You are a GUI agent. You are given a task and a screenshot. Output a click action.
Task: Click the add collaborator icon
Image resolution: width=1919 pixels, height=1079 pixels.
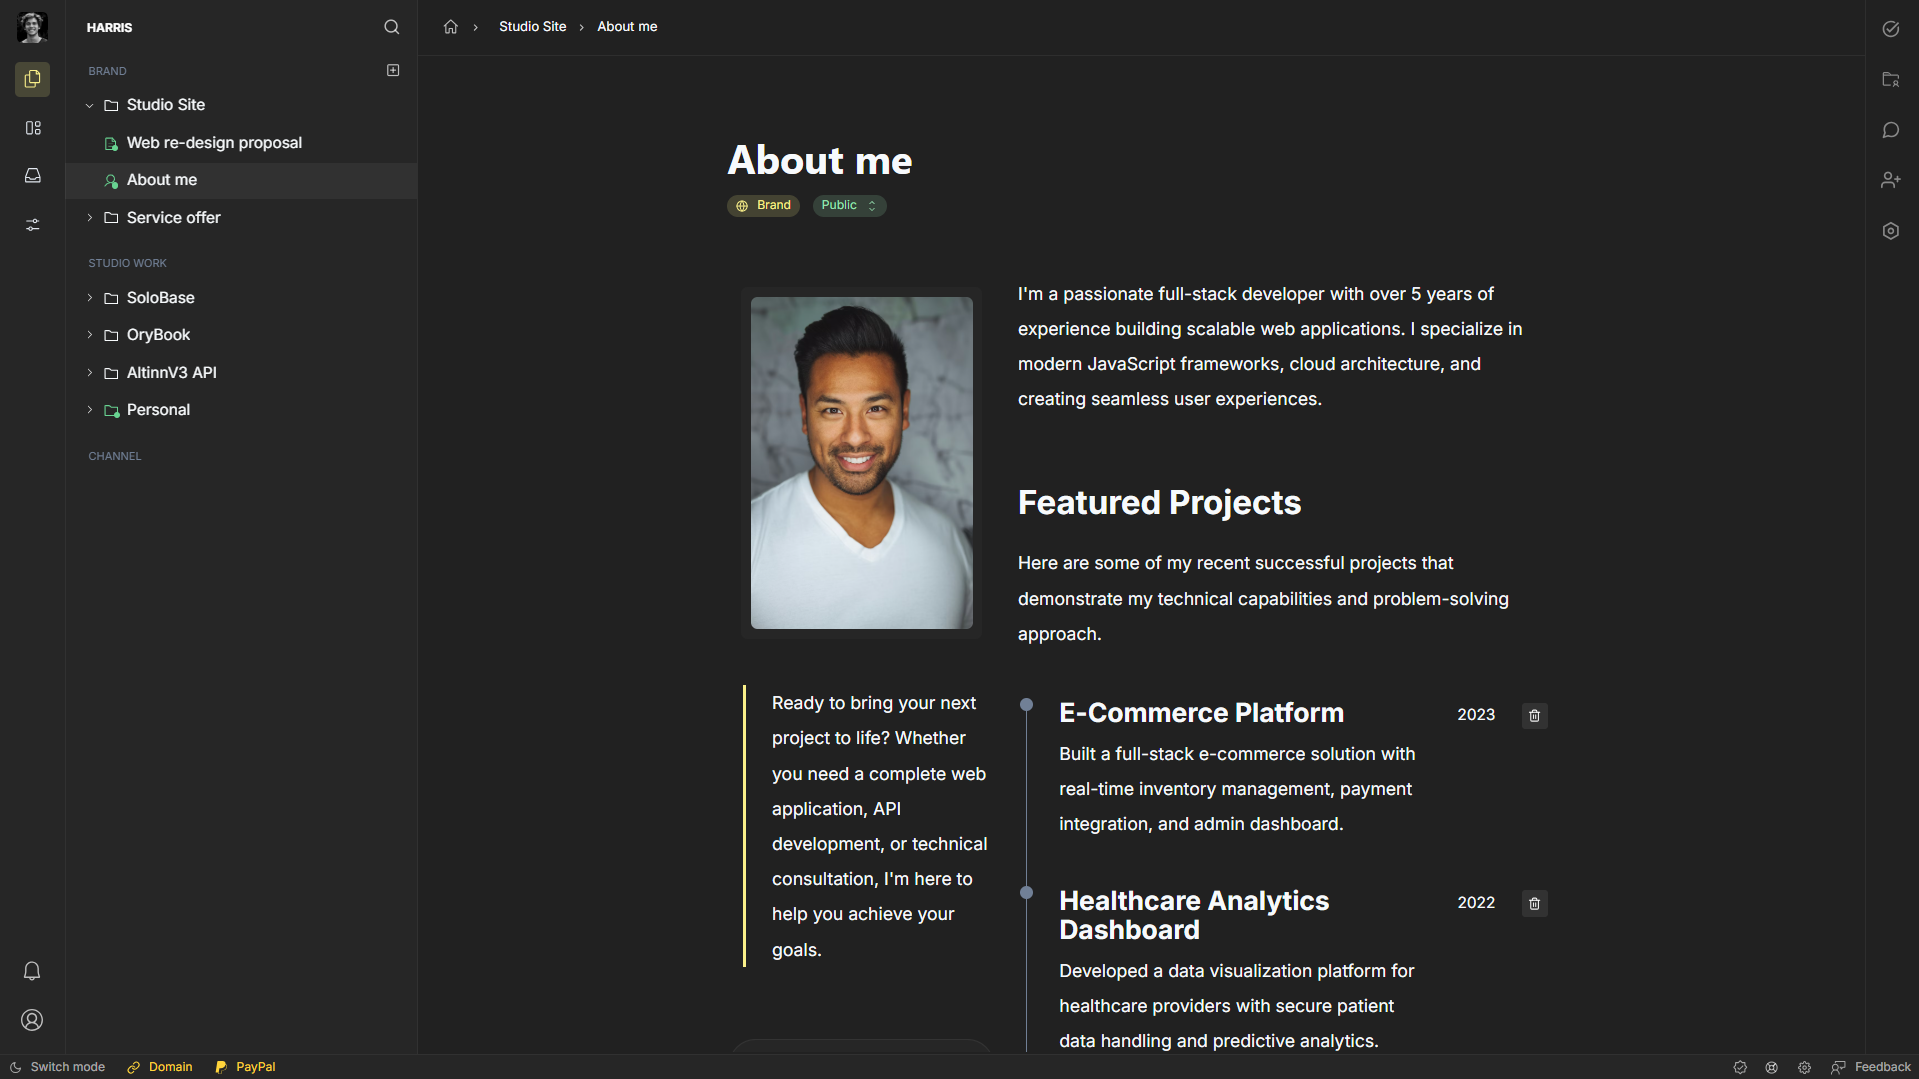(x=1890, y=180)
